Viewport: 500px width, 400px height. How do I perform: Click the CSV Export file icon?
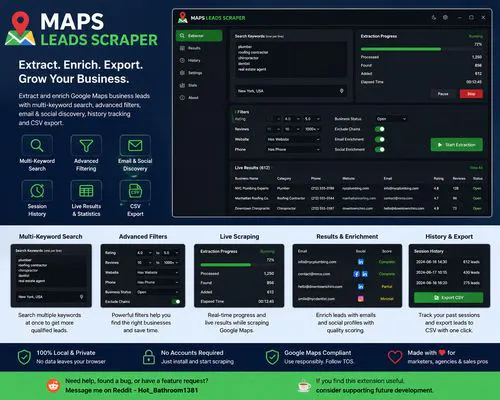coord(135,191)
